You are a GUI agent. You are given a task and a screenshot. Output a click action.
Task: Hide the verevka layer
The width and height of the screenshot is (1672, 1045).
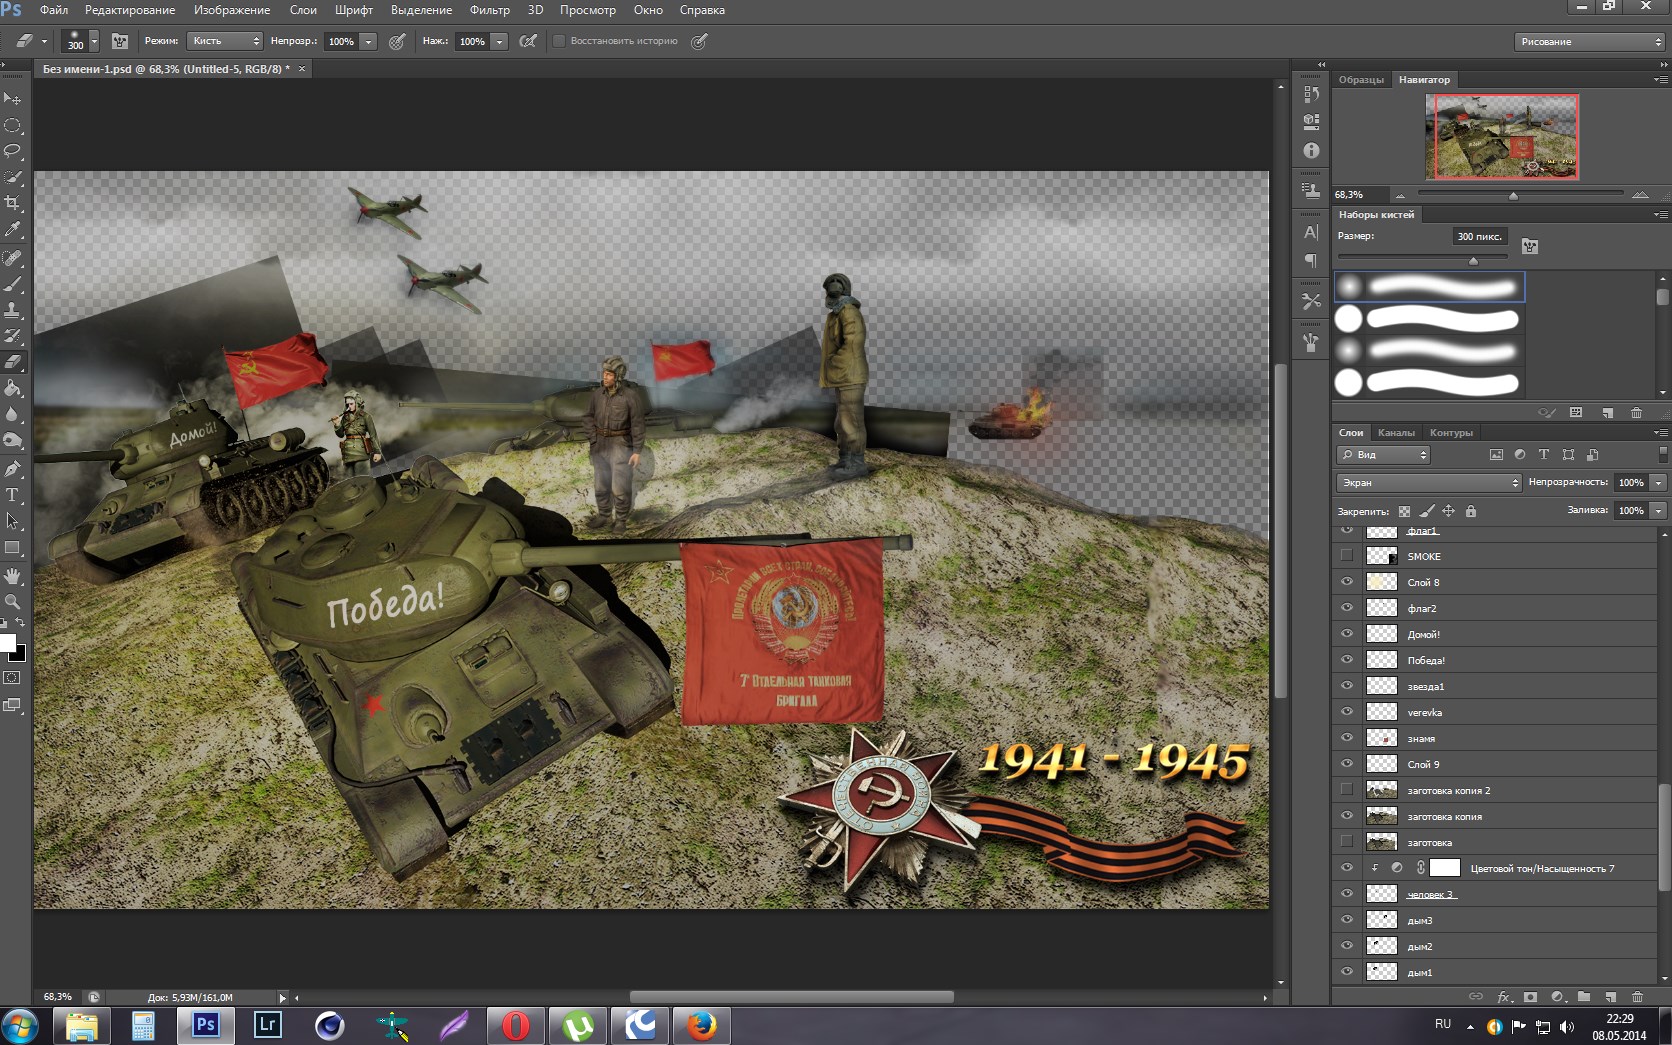click(1347, 712)
